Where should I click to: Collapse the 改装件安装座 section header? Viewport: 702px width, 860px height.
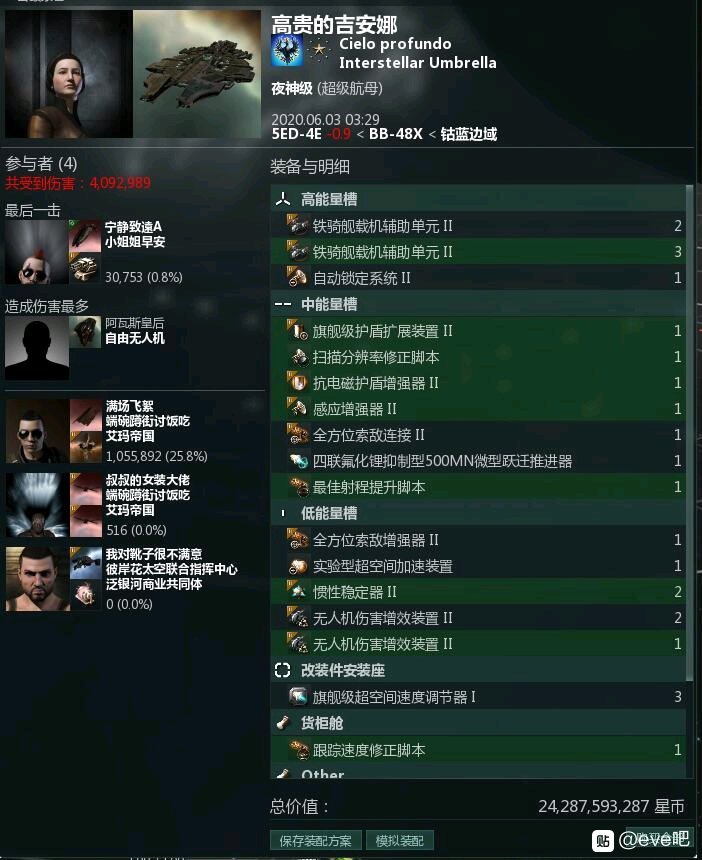(x=478, y=670)
